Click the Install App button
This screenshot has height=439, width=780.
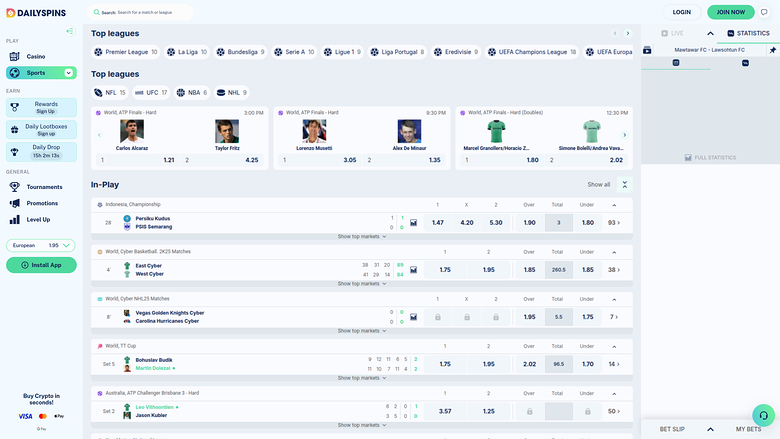point(41,265)
